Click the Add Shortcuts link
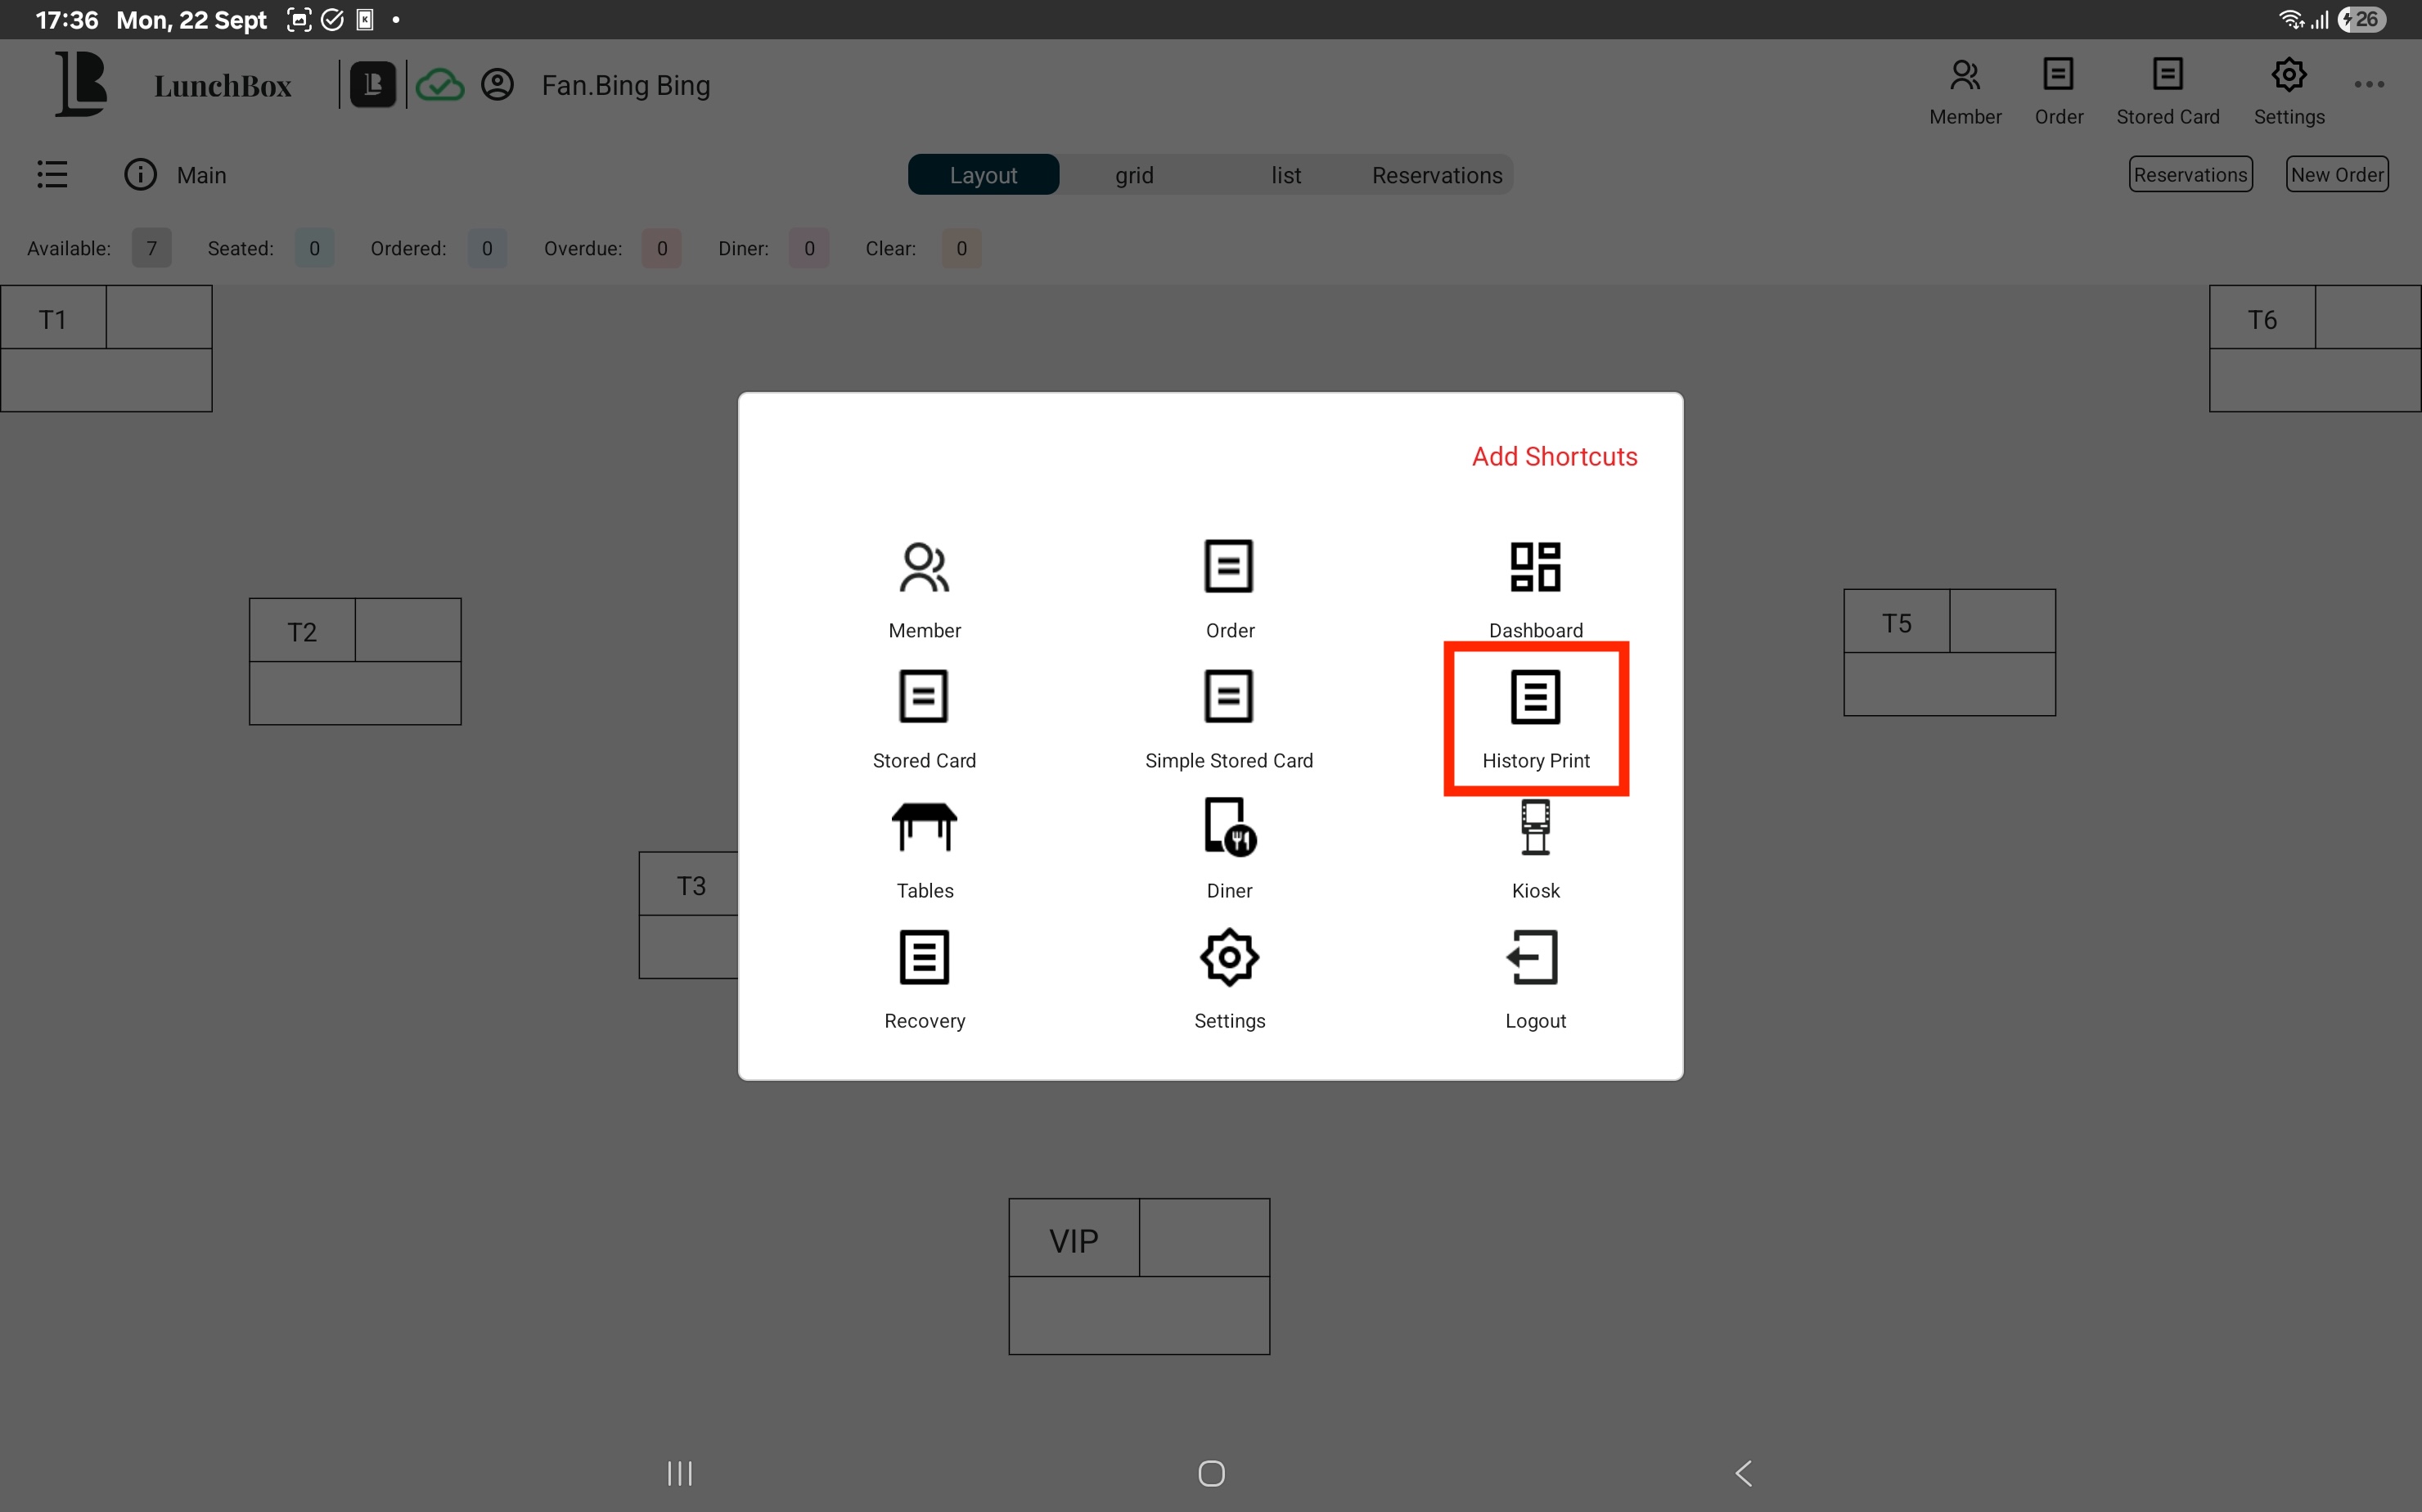This screenshot has width=2422, height=1512. 1554,457
